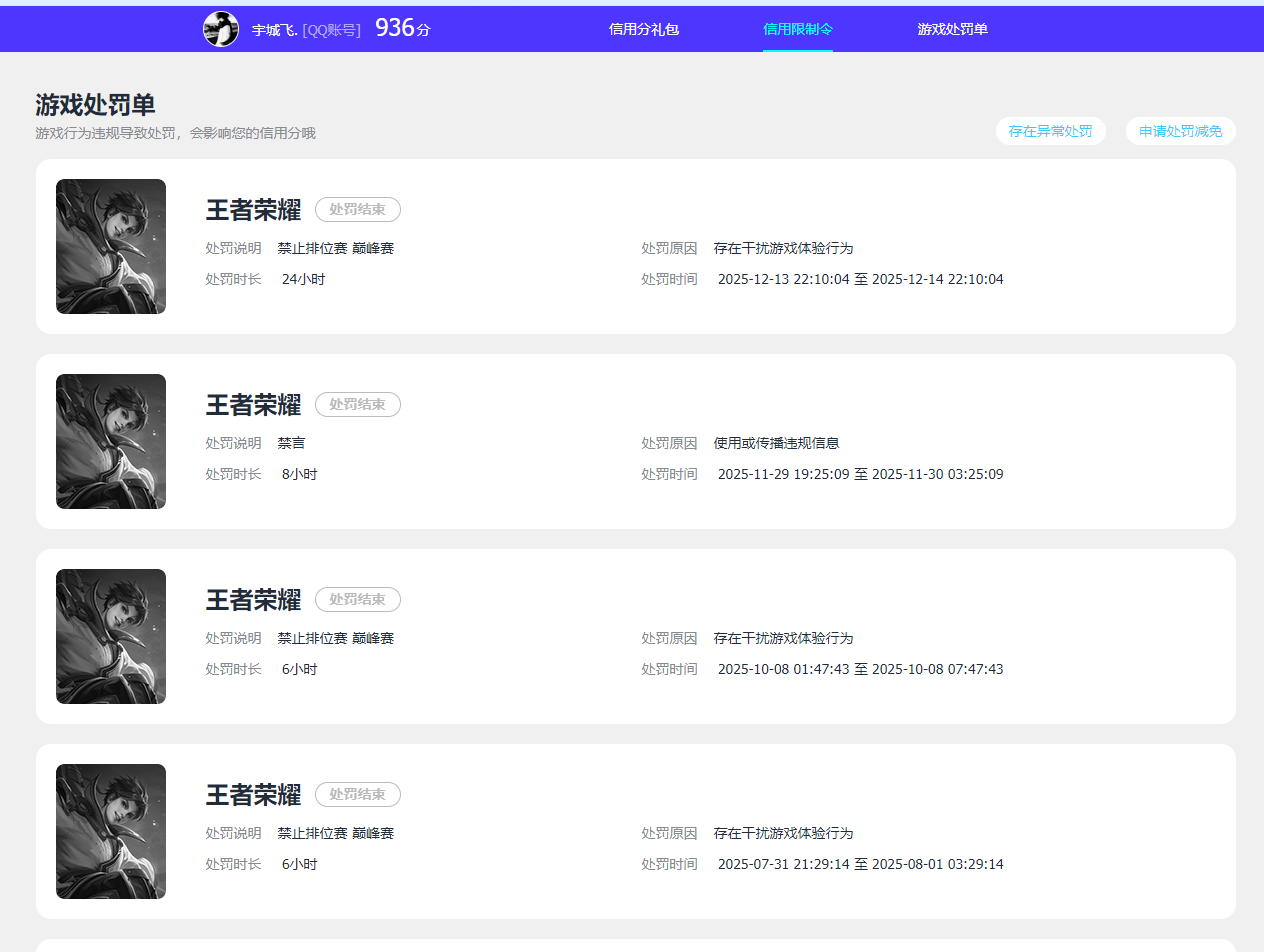Click 6小时 duration on 2025-10-08 card
Viewport: 1264px width, 952px height.
click(x=299, y=669)
